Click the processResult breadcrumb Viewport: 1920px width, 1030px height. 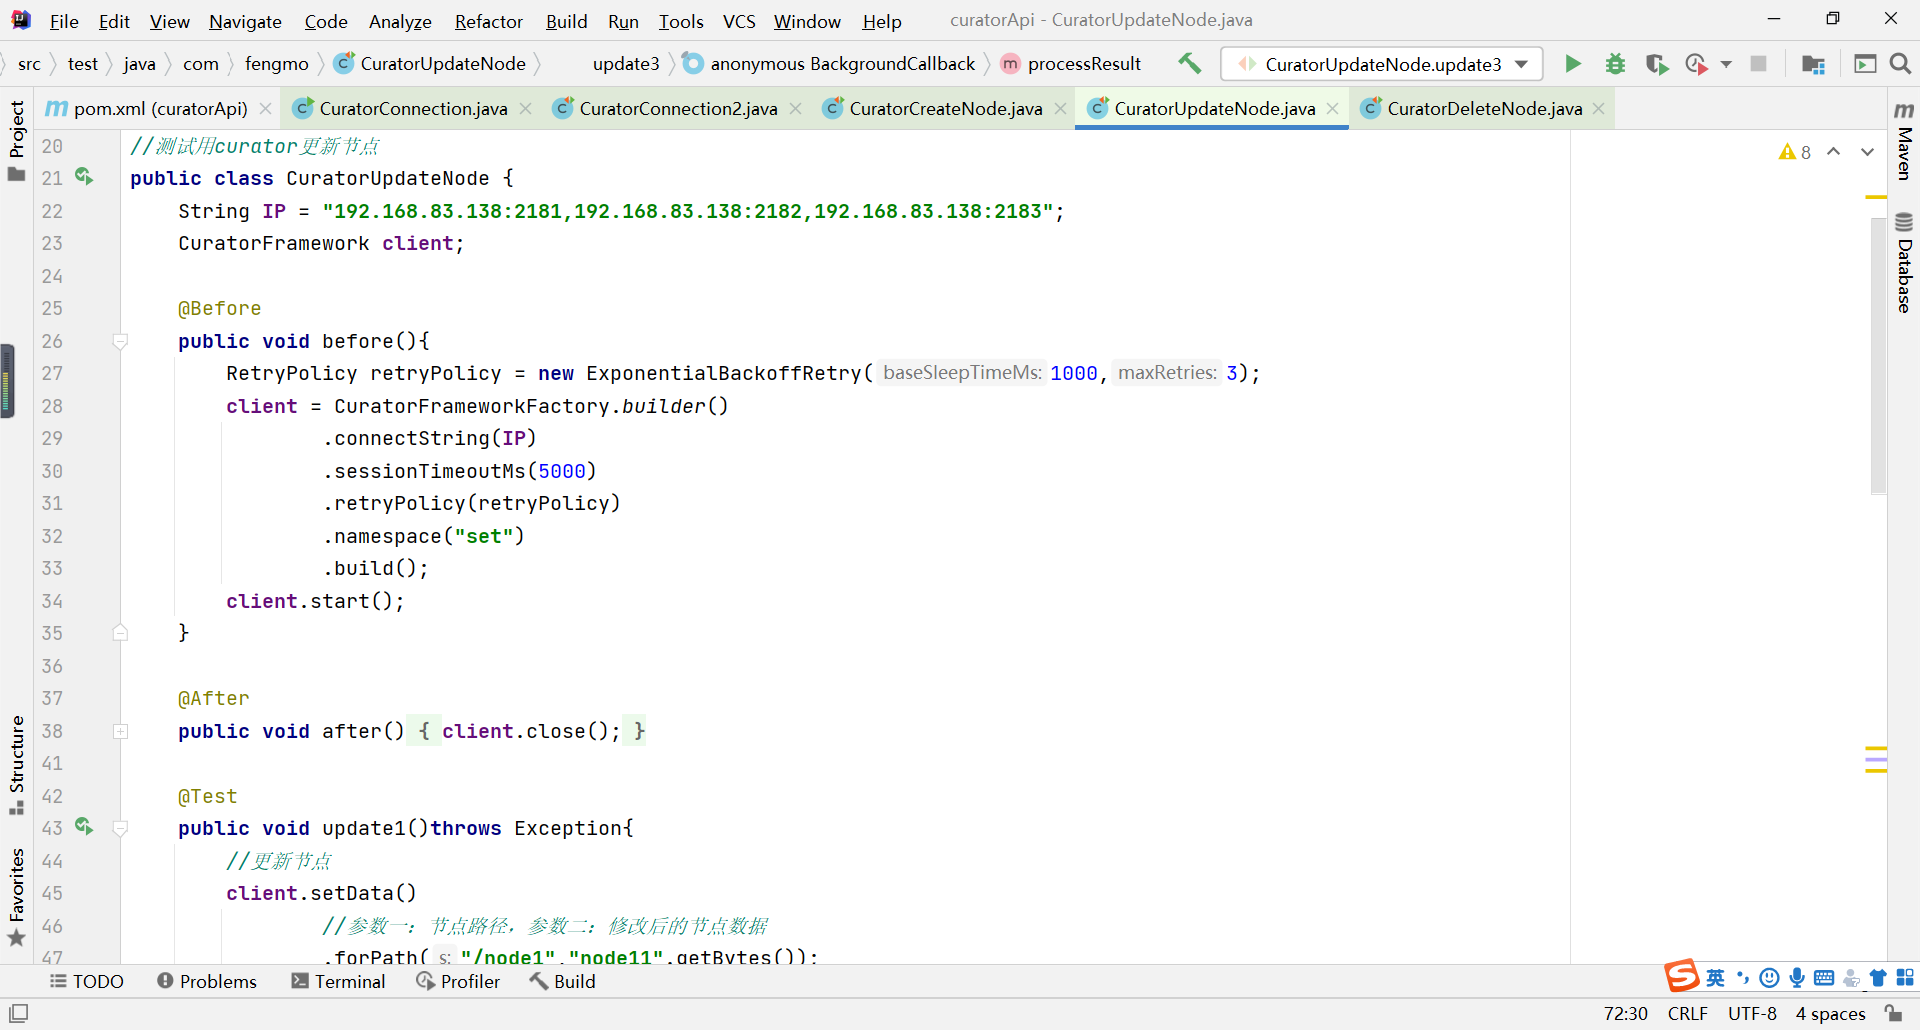point(1071,64)
